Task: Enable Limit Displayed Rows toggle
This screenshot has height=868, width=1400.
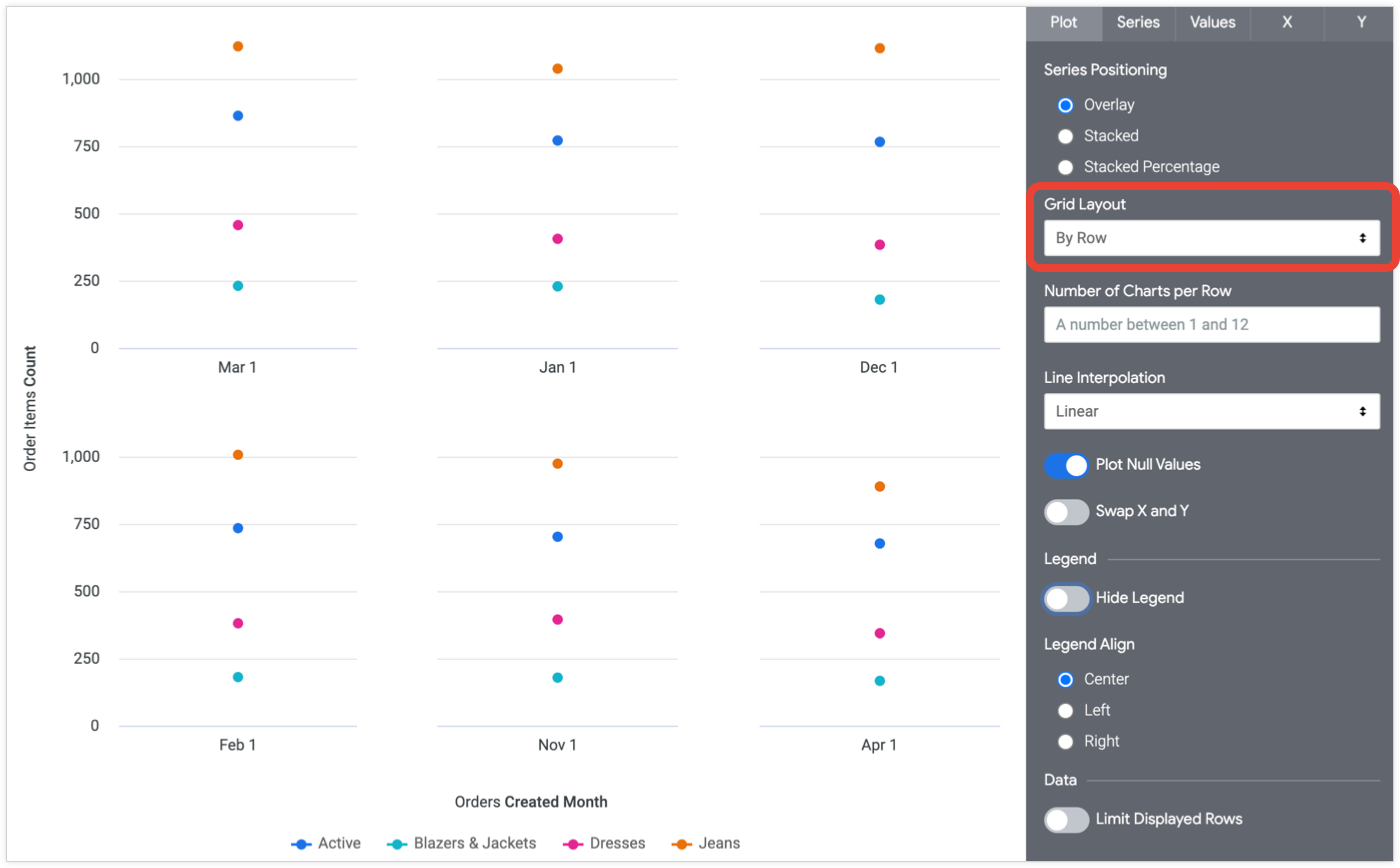Action: tap(1066, 820)
